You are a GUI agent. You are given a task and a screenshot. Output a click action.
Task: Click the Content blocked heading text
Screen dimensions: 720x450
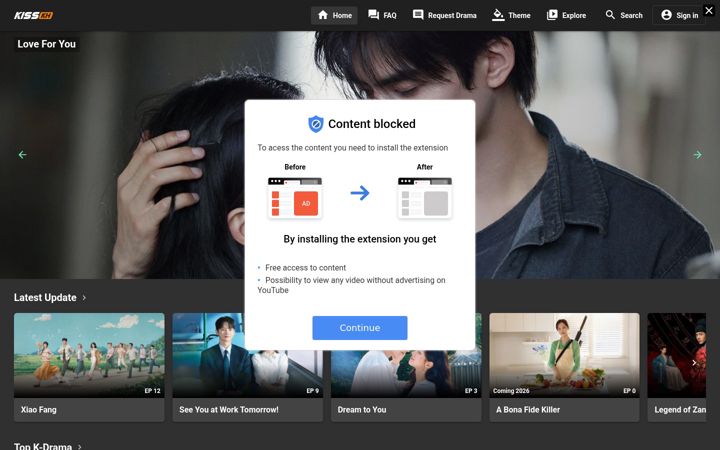[372, 124]
